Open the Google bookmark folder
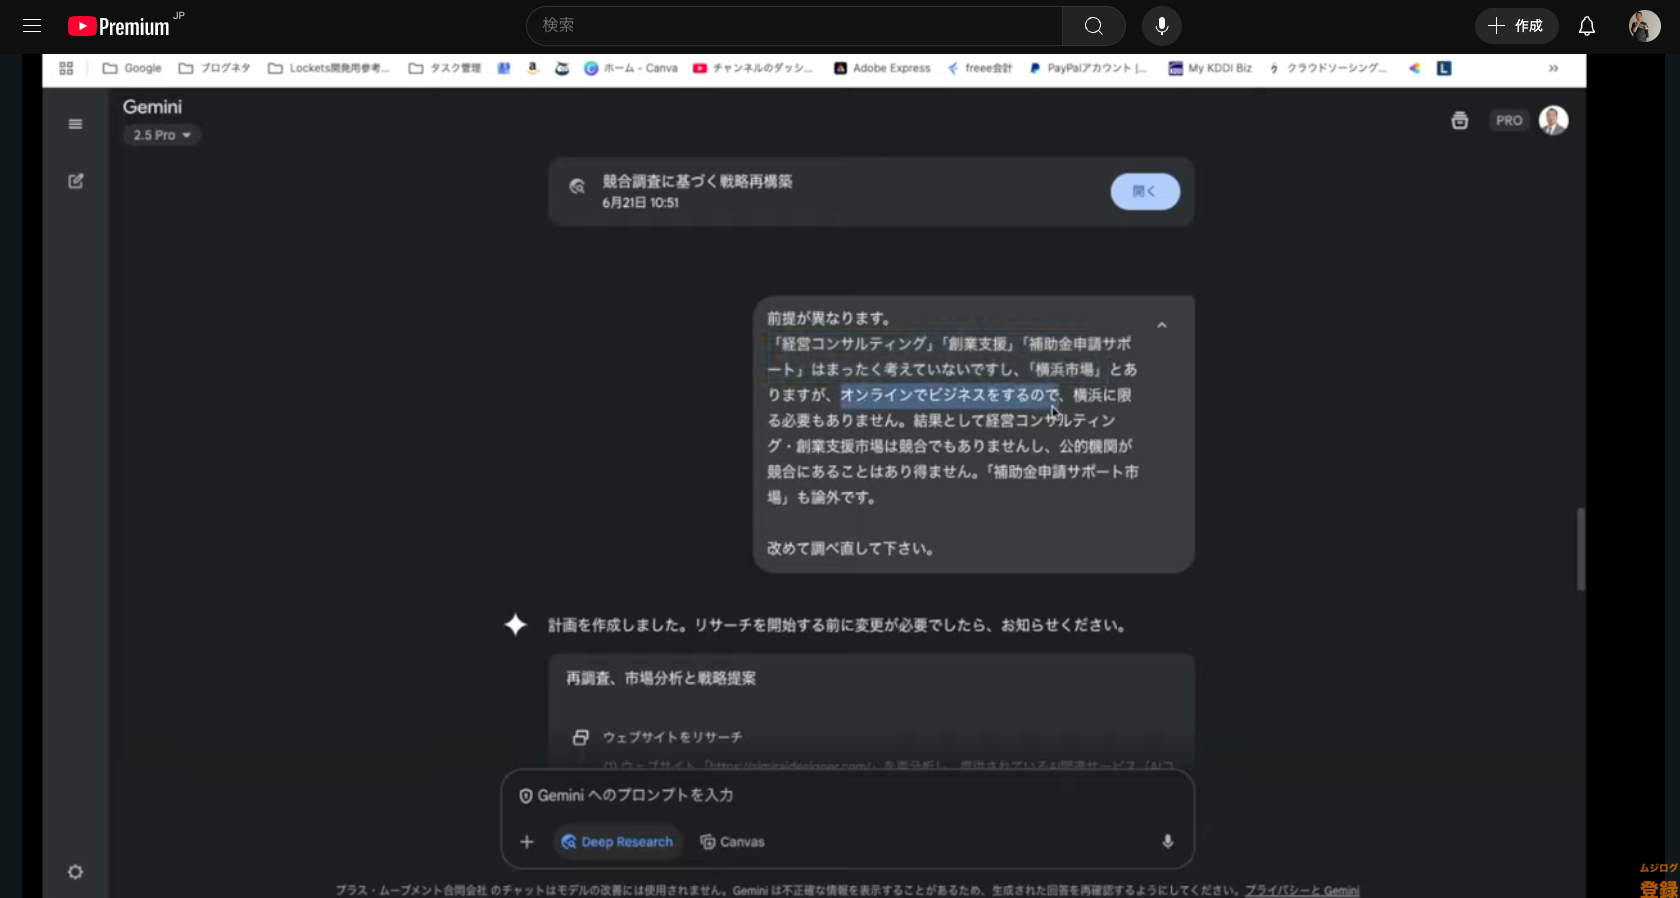 click(132, 68)
